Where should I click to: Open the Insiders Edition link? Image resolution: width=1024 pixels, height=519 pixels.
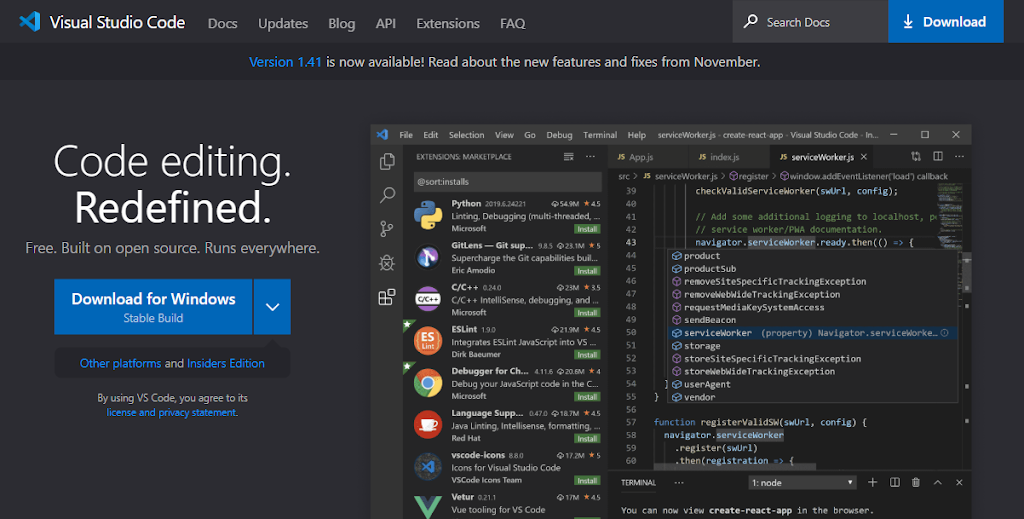tap(226, 363)
